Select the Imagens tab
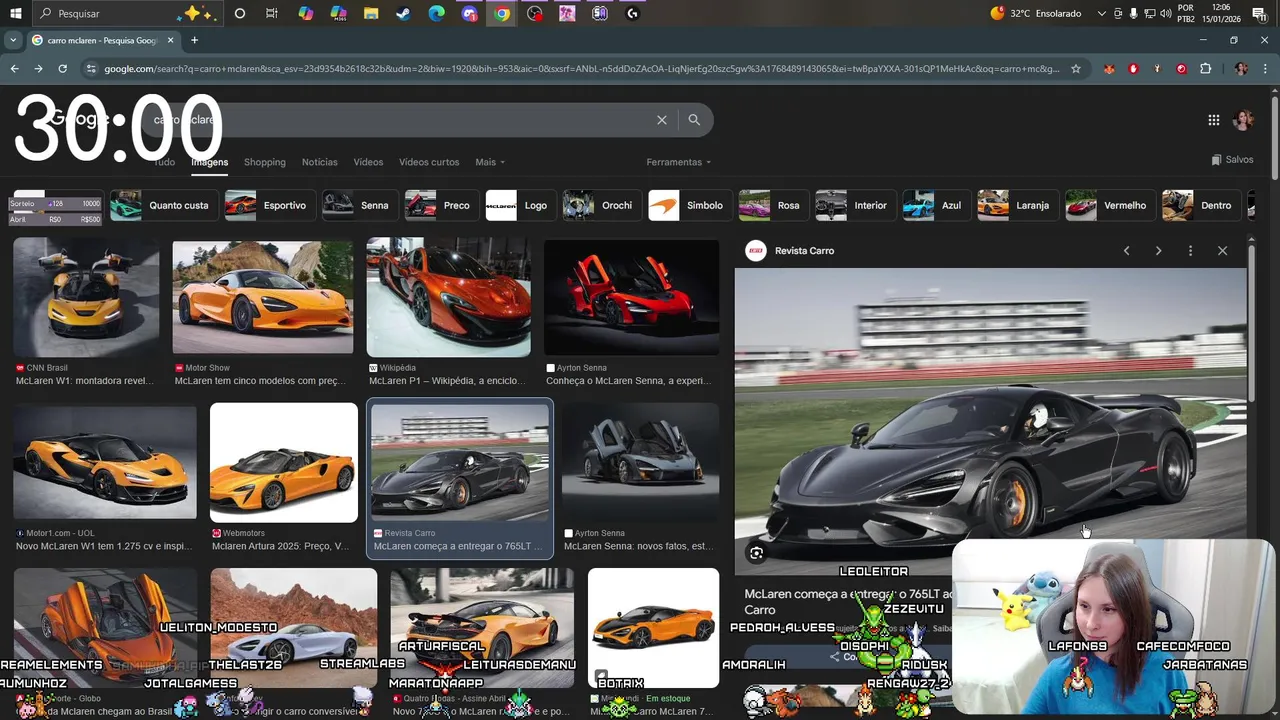Screen dimensions: 1280x720 pyautogui.click(x=210, y=162)
